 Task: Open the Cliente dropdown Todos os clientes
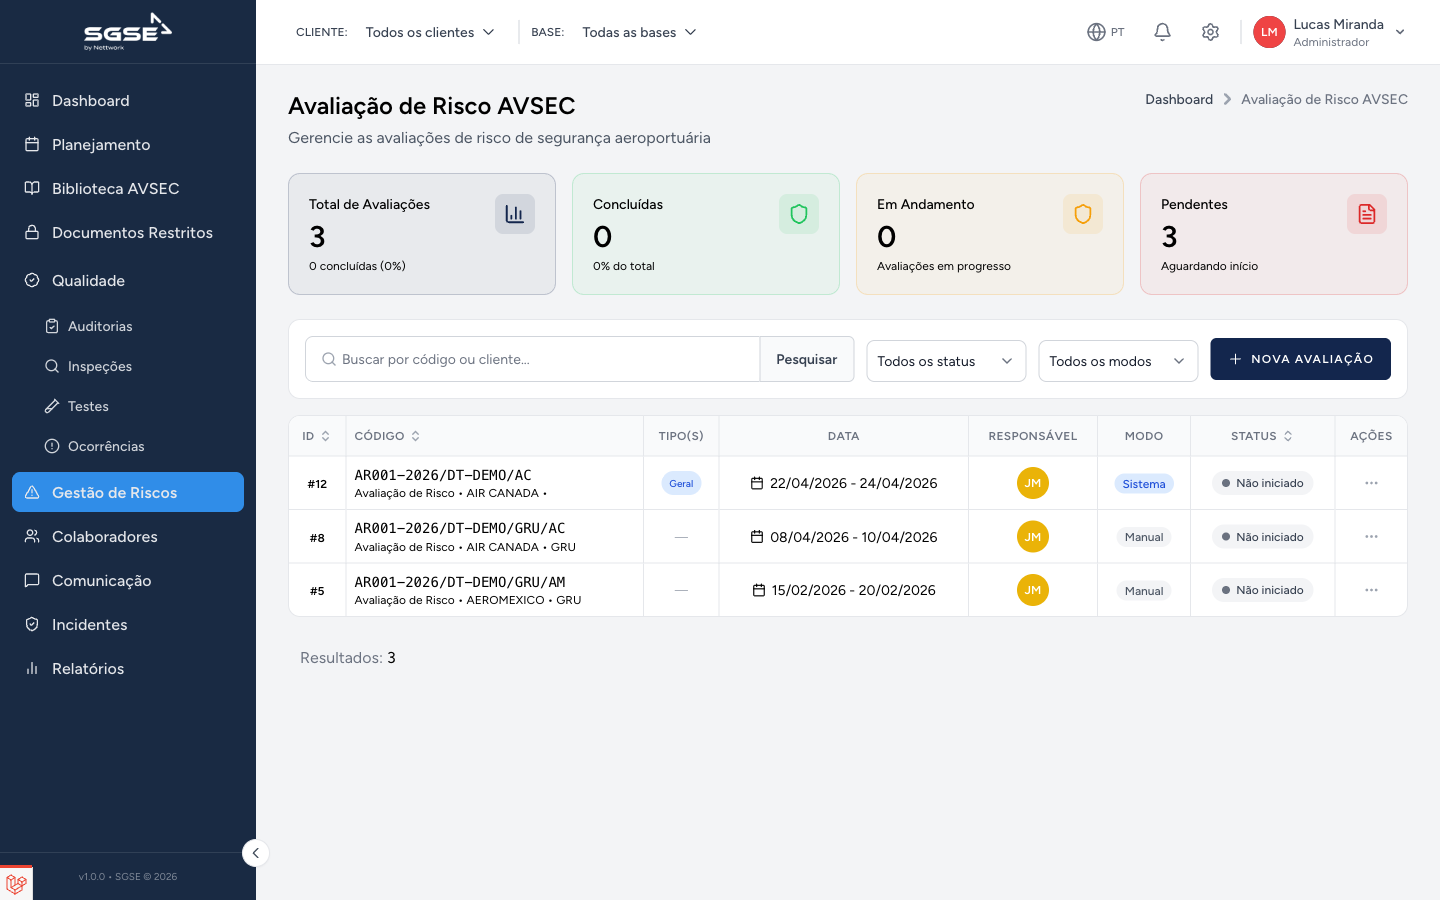430,32
